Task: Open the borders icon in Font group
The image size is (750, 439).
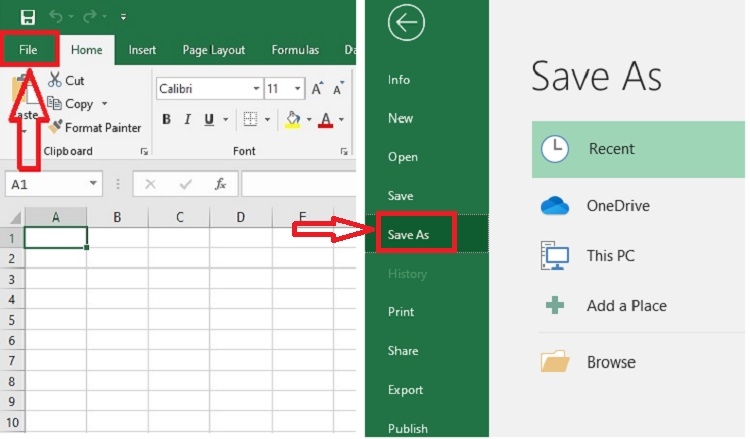Action: click(250, 119)
